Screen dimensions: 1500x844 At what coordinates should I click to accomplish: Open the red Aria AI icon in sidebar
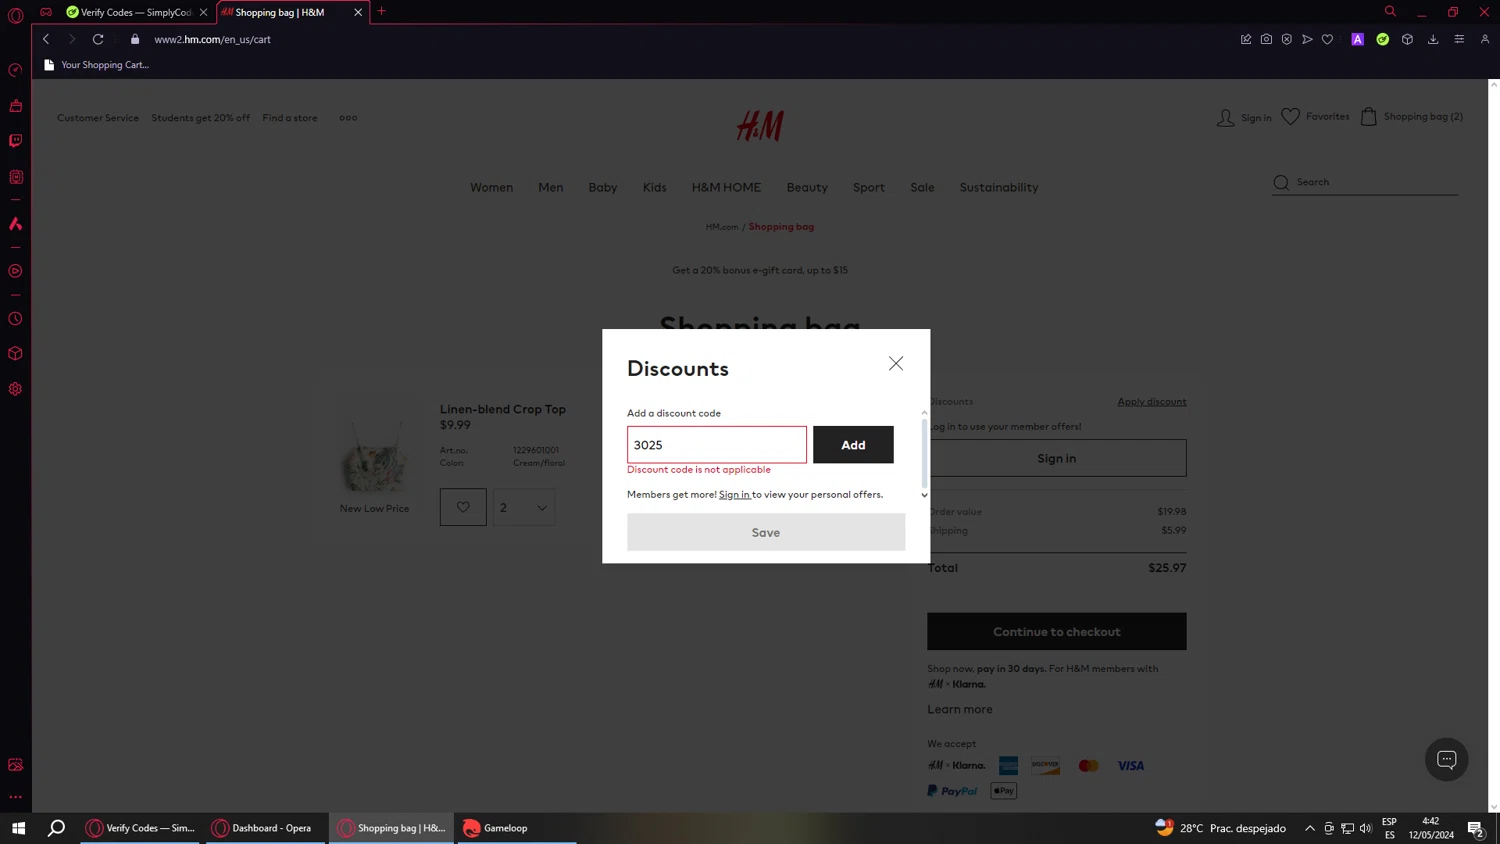coord(15,224)
